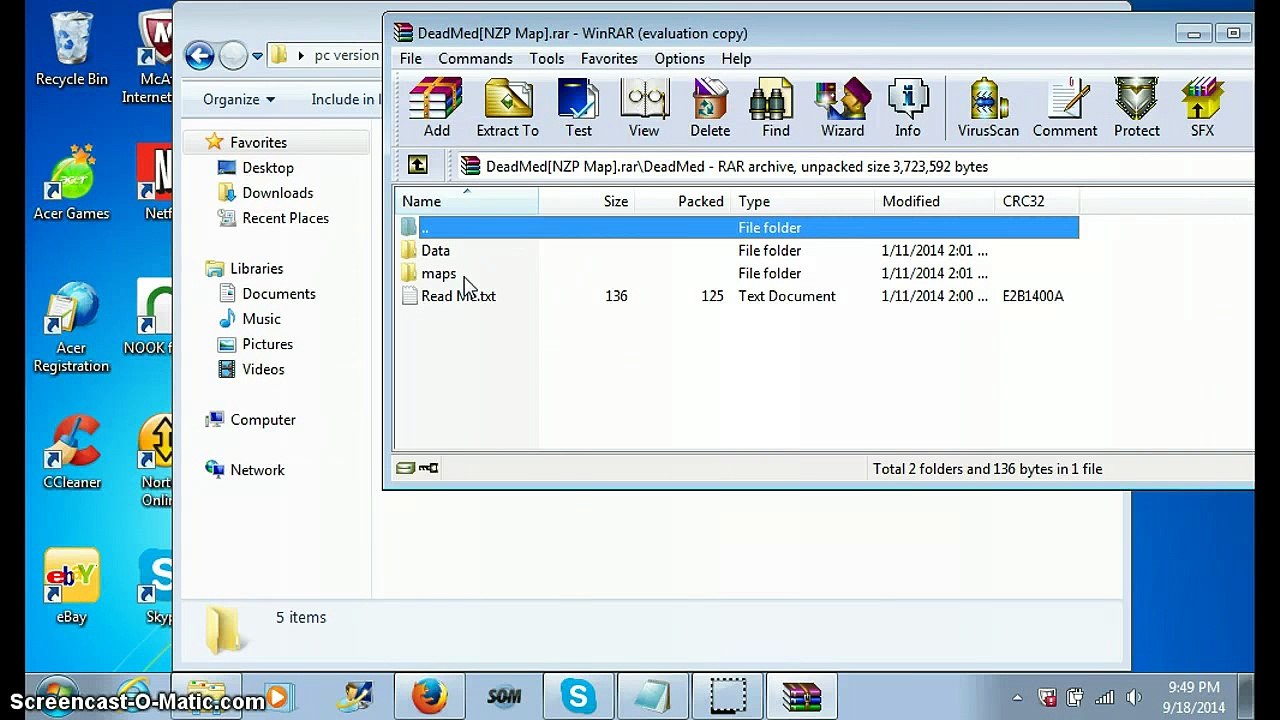Run VirusScan from the toolbar
1280x720 pixels.
(988, 108)
